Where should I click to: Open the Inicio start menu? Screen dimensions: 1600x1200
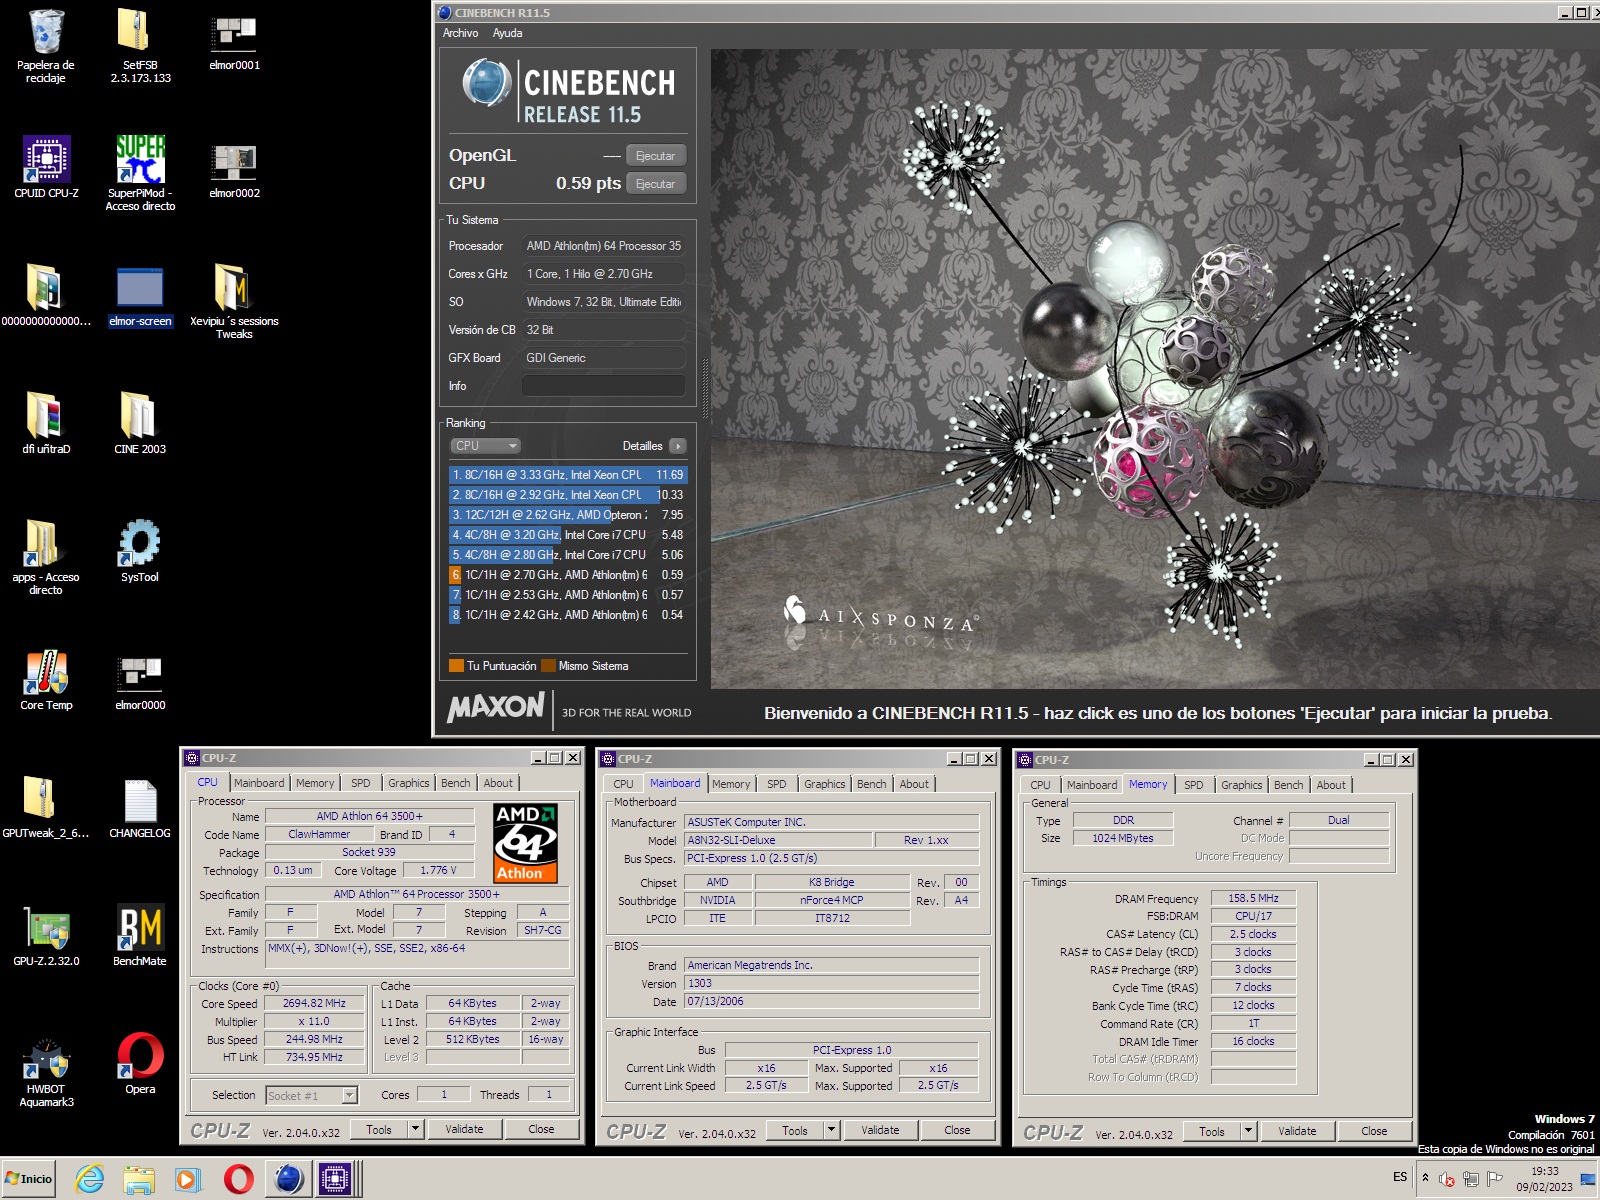[29, 1179]
